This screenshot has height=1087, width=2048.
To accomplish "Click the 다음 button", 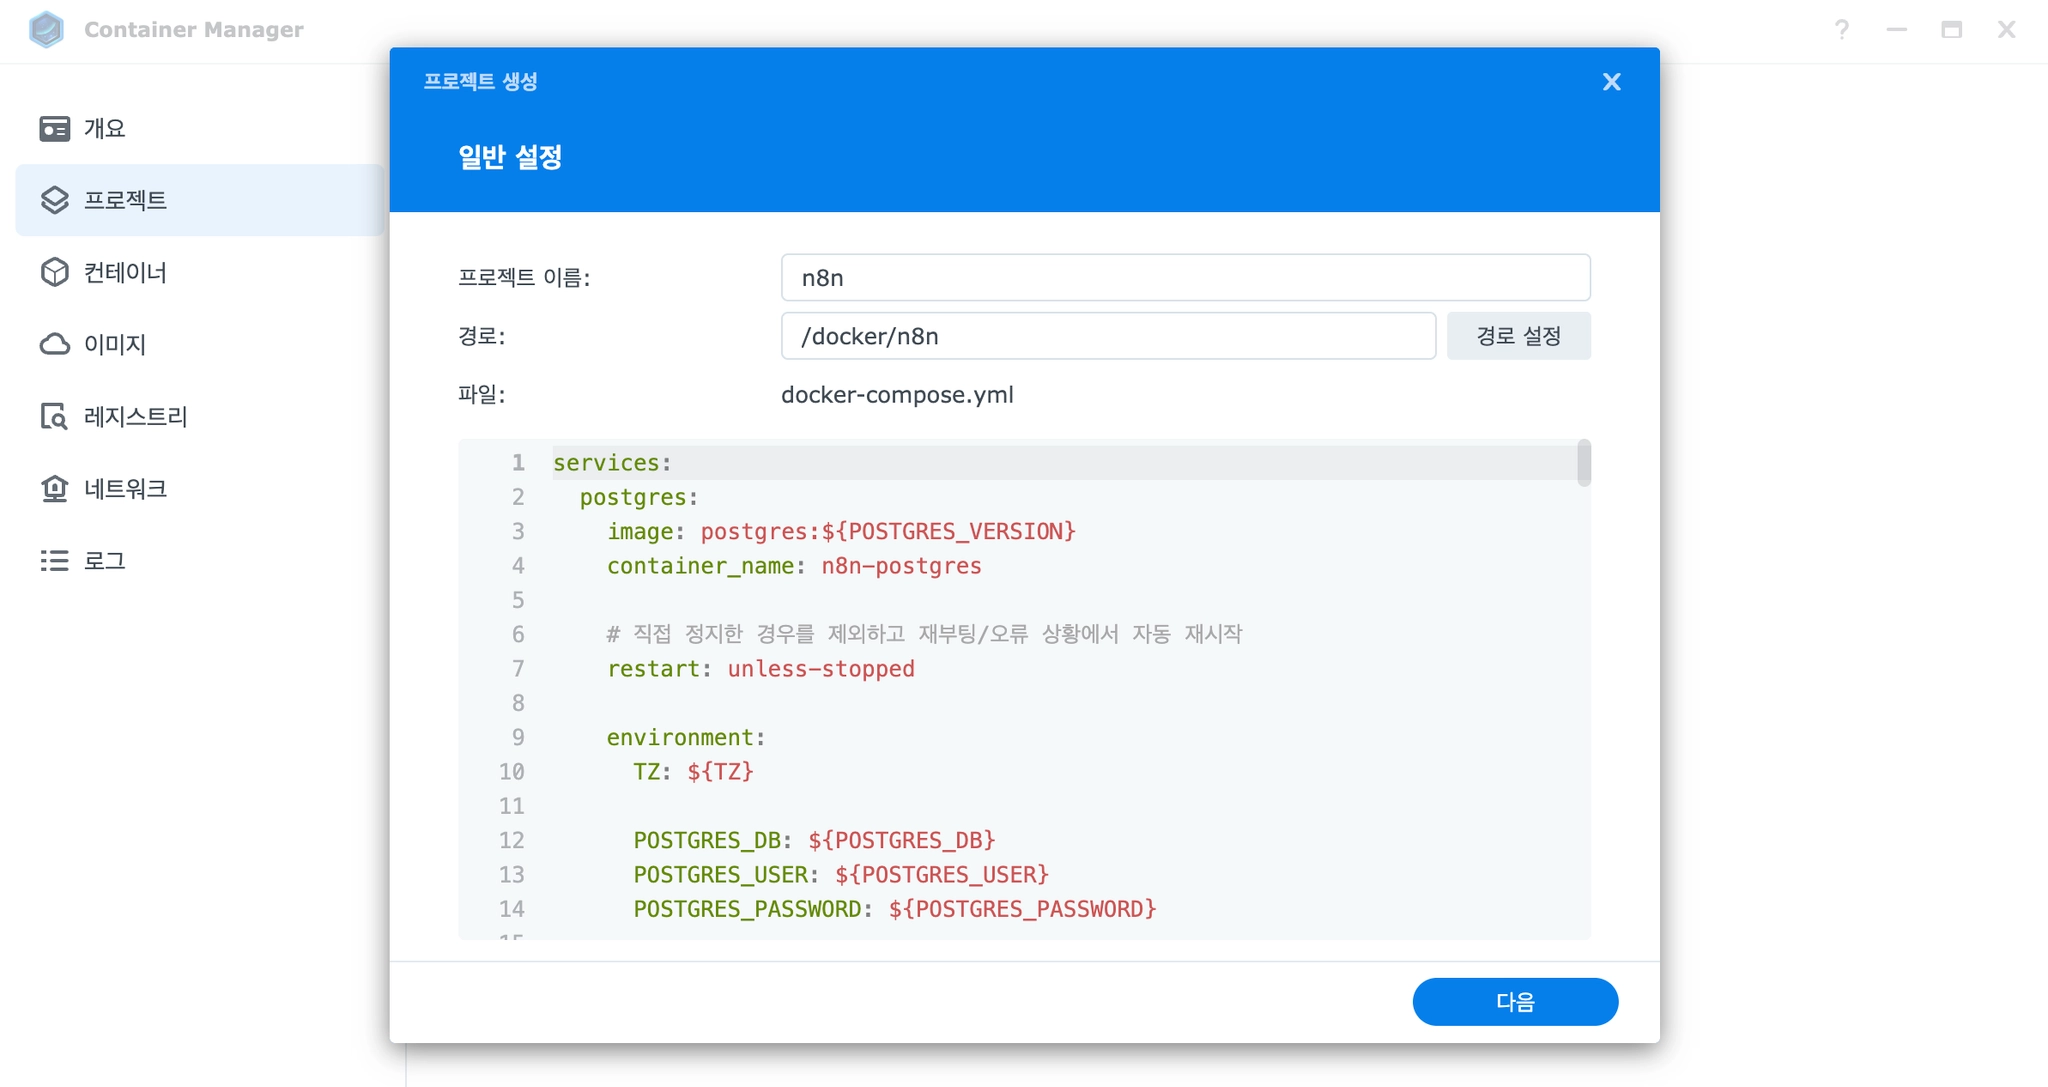I will pyautogui.click(x=1515, y=1002).
